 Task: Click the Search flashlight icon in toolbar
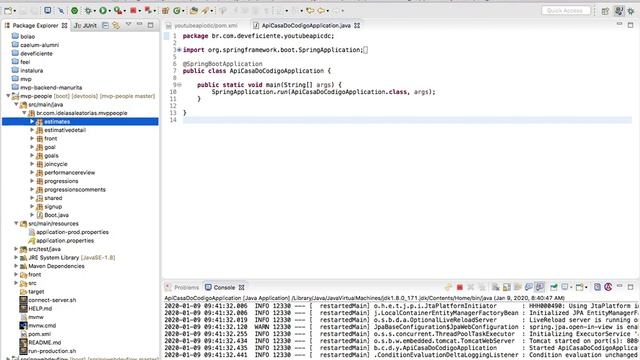tap(204, 11)
